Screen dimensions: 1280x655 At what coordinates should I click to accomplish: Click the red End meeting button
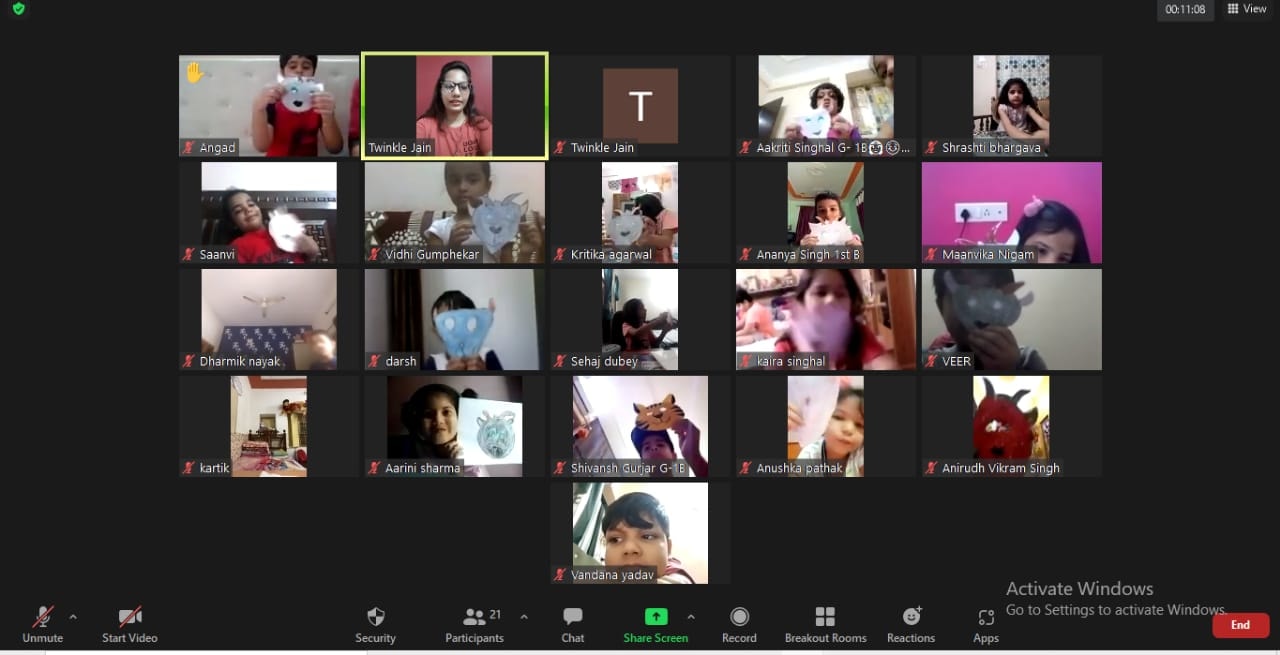[x=1240, y=625]
